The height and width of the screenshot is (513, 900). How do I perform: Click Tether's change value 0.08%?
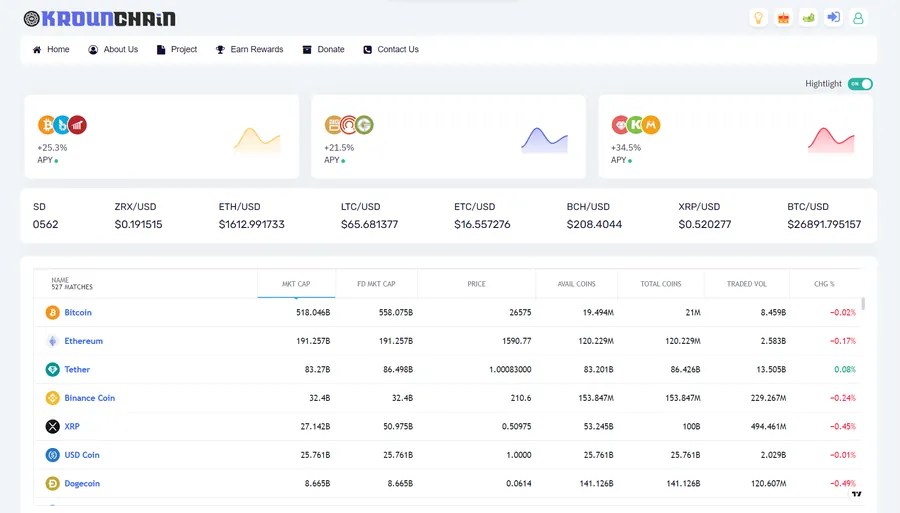pos(845,370)
